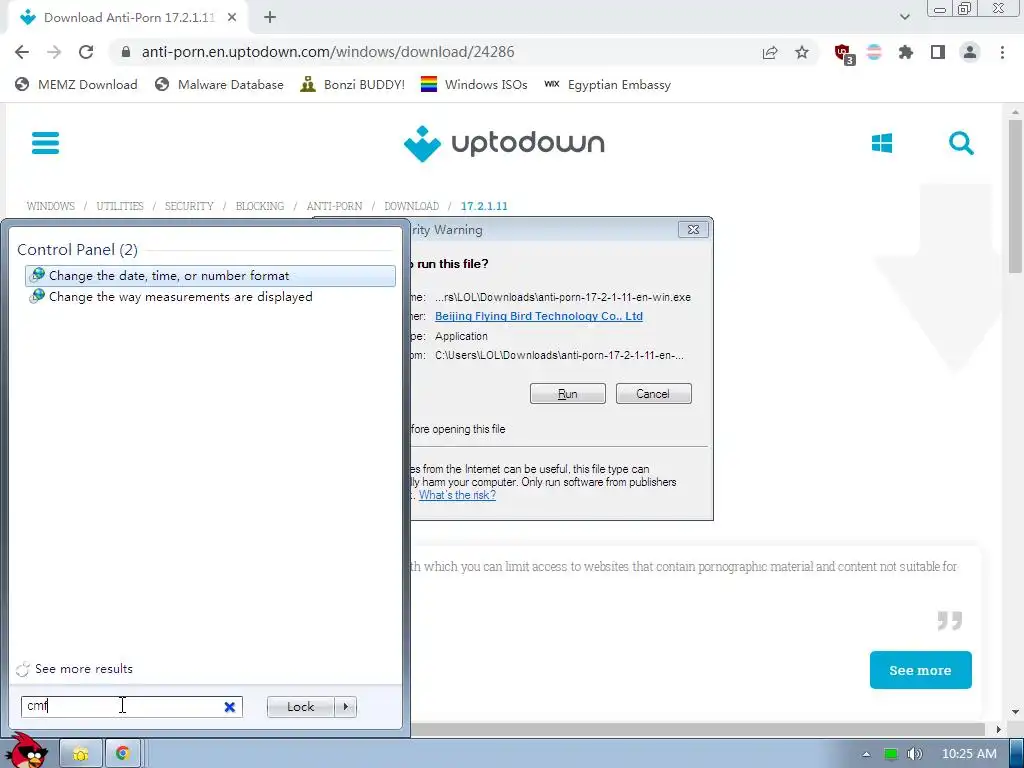This screenshot has width=1024, height=768.
Task: Open the tab search chevron
Action: [x=904, y=18]
